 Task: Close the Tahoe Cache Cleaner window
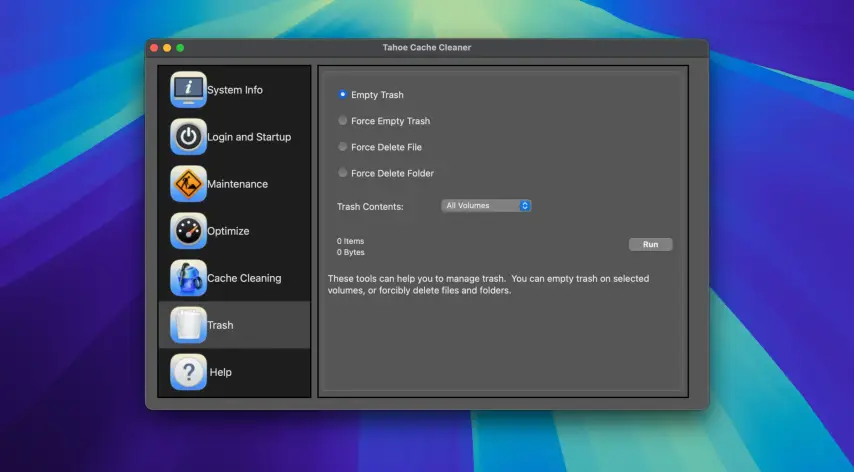tap(155, 48)
